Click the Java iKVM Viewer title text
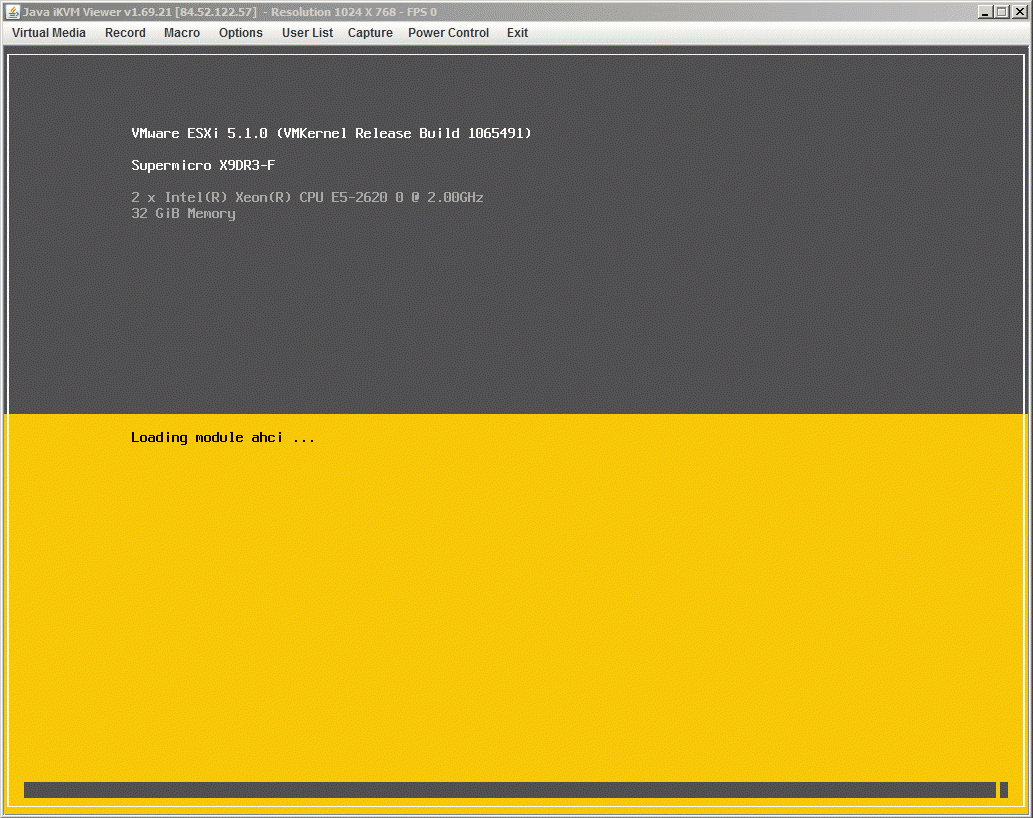 (230, 12)
